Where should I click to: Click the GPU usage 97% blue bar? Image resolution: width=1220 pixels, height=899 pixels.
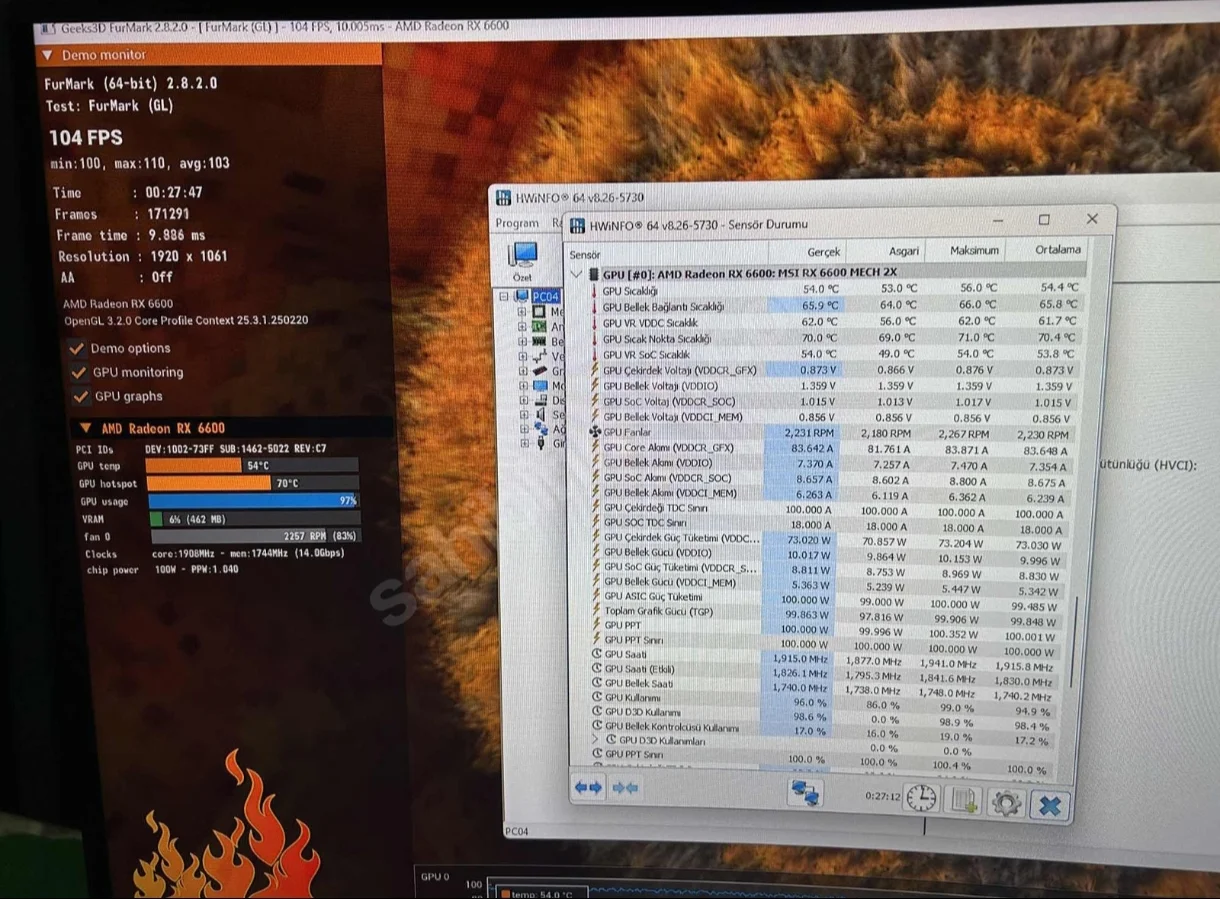tap(253, 500)
